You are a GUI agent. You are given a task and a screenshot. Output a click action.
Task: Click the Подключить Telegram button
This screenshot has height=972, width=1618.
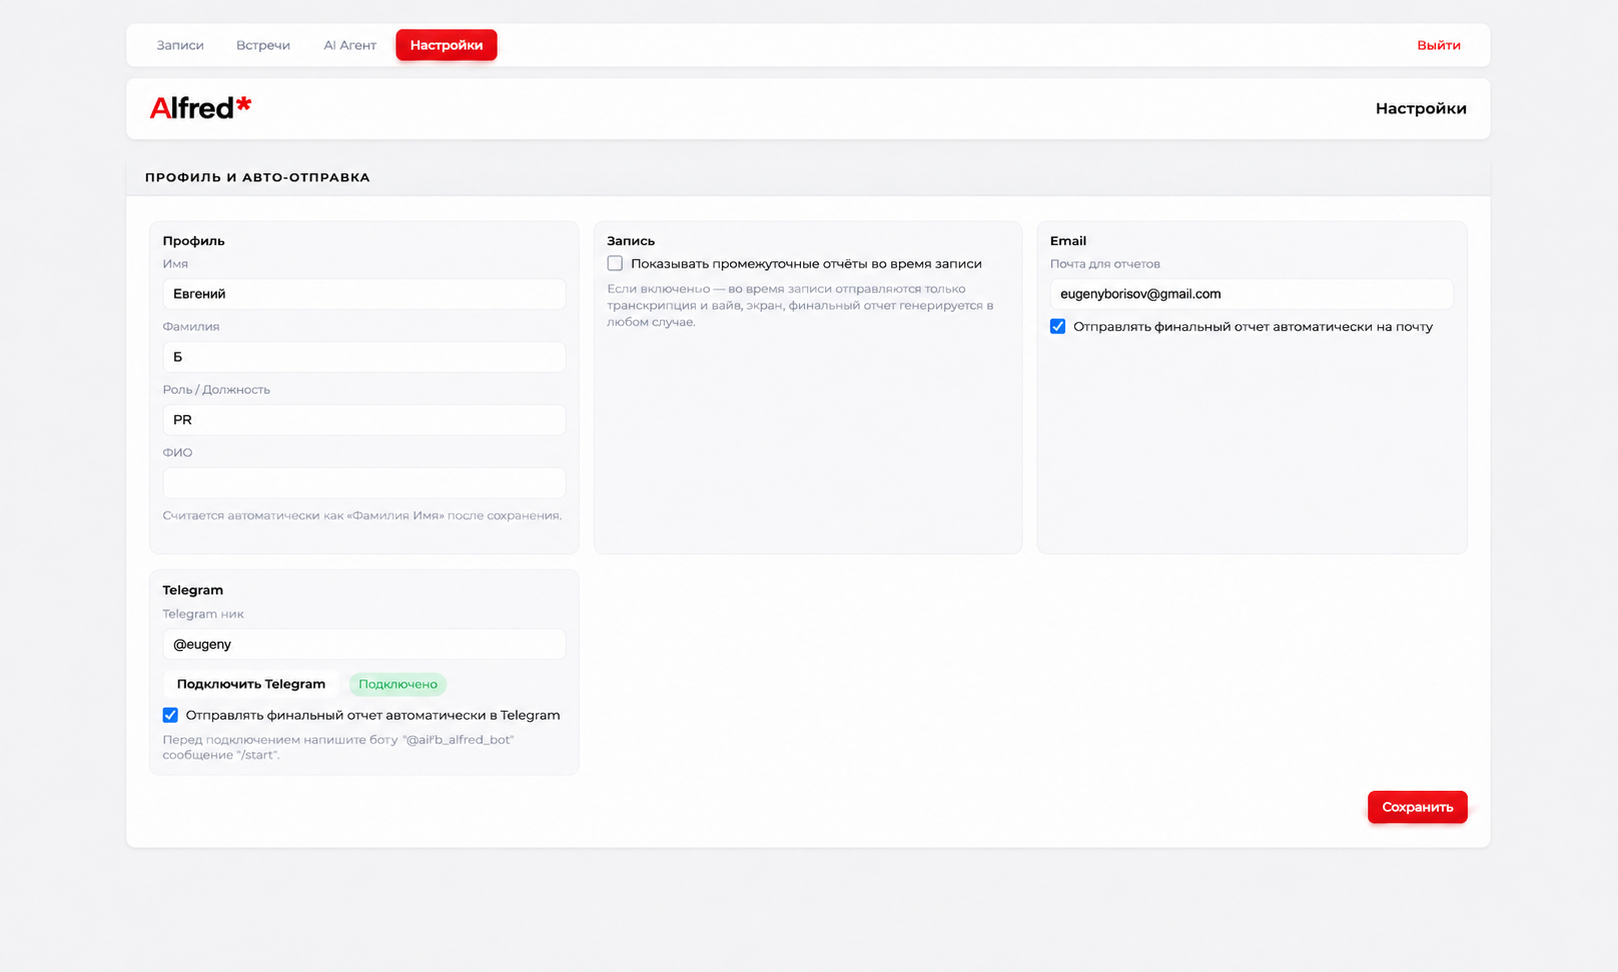coord(251,684)
